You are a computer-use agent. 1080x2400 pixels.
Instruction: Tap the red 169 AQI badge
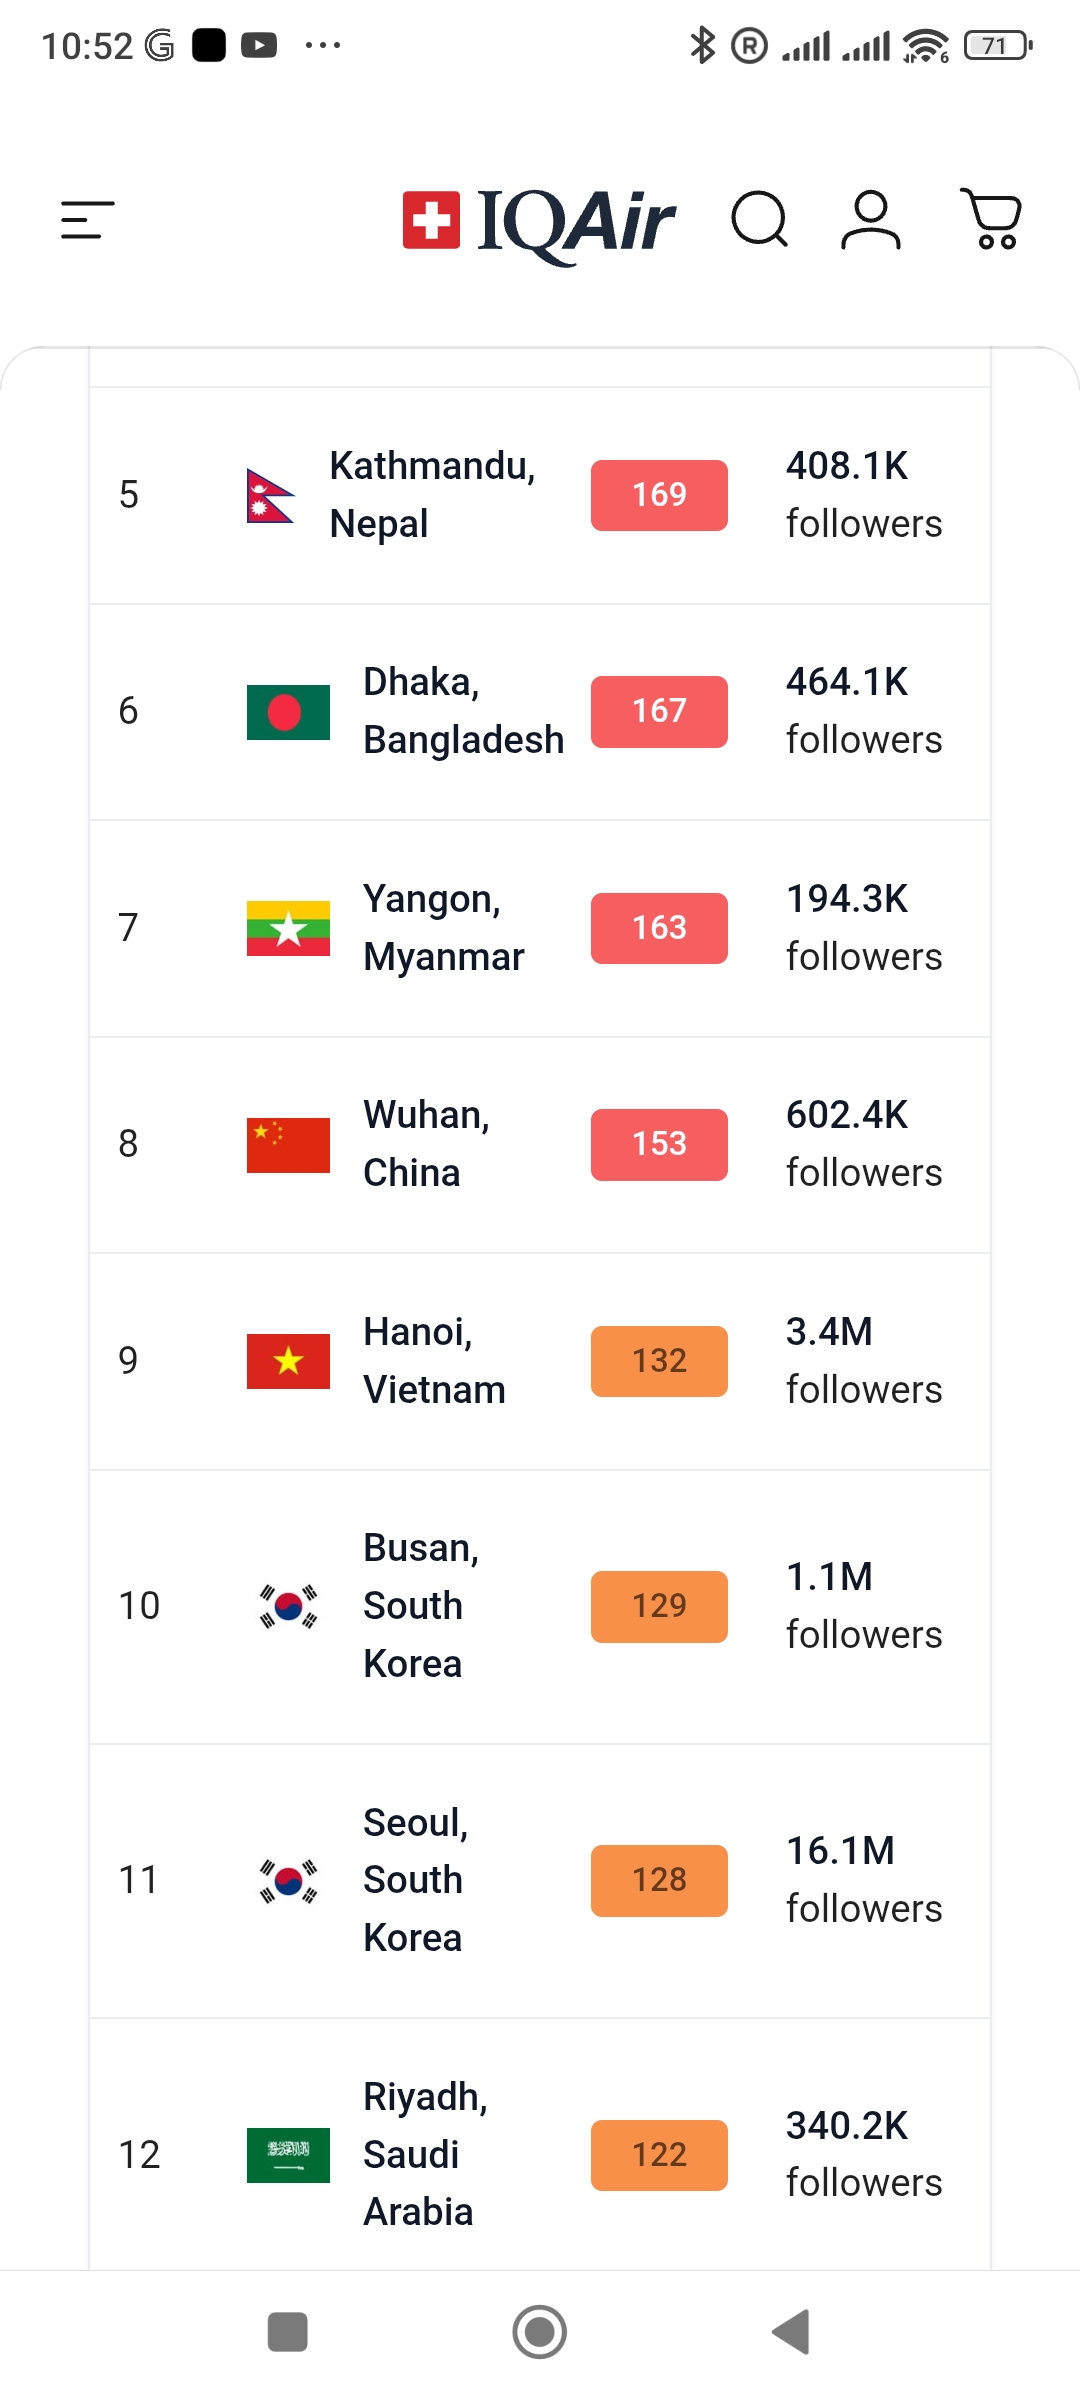pyautogui.click(x=659, y=495)
